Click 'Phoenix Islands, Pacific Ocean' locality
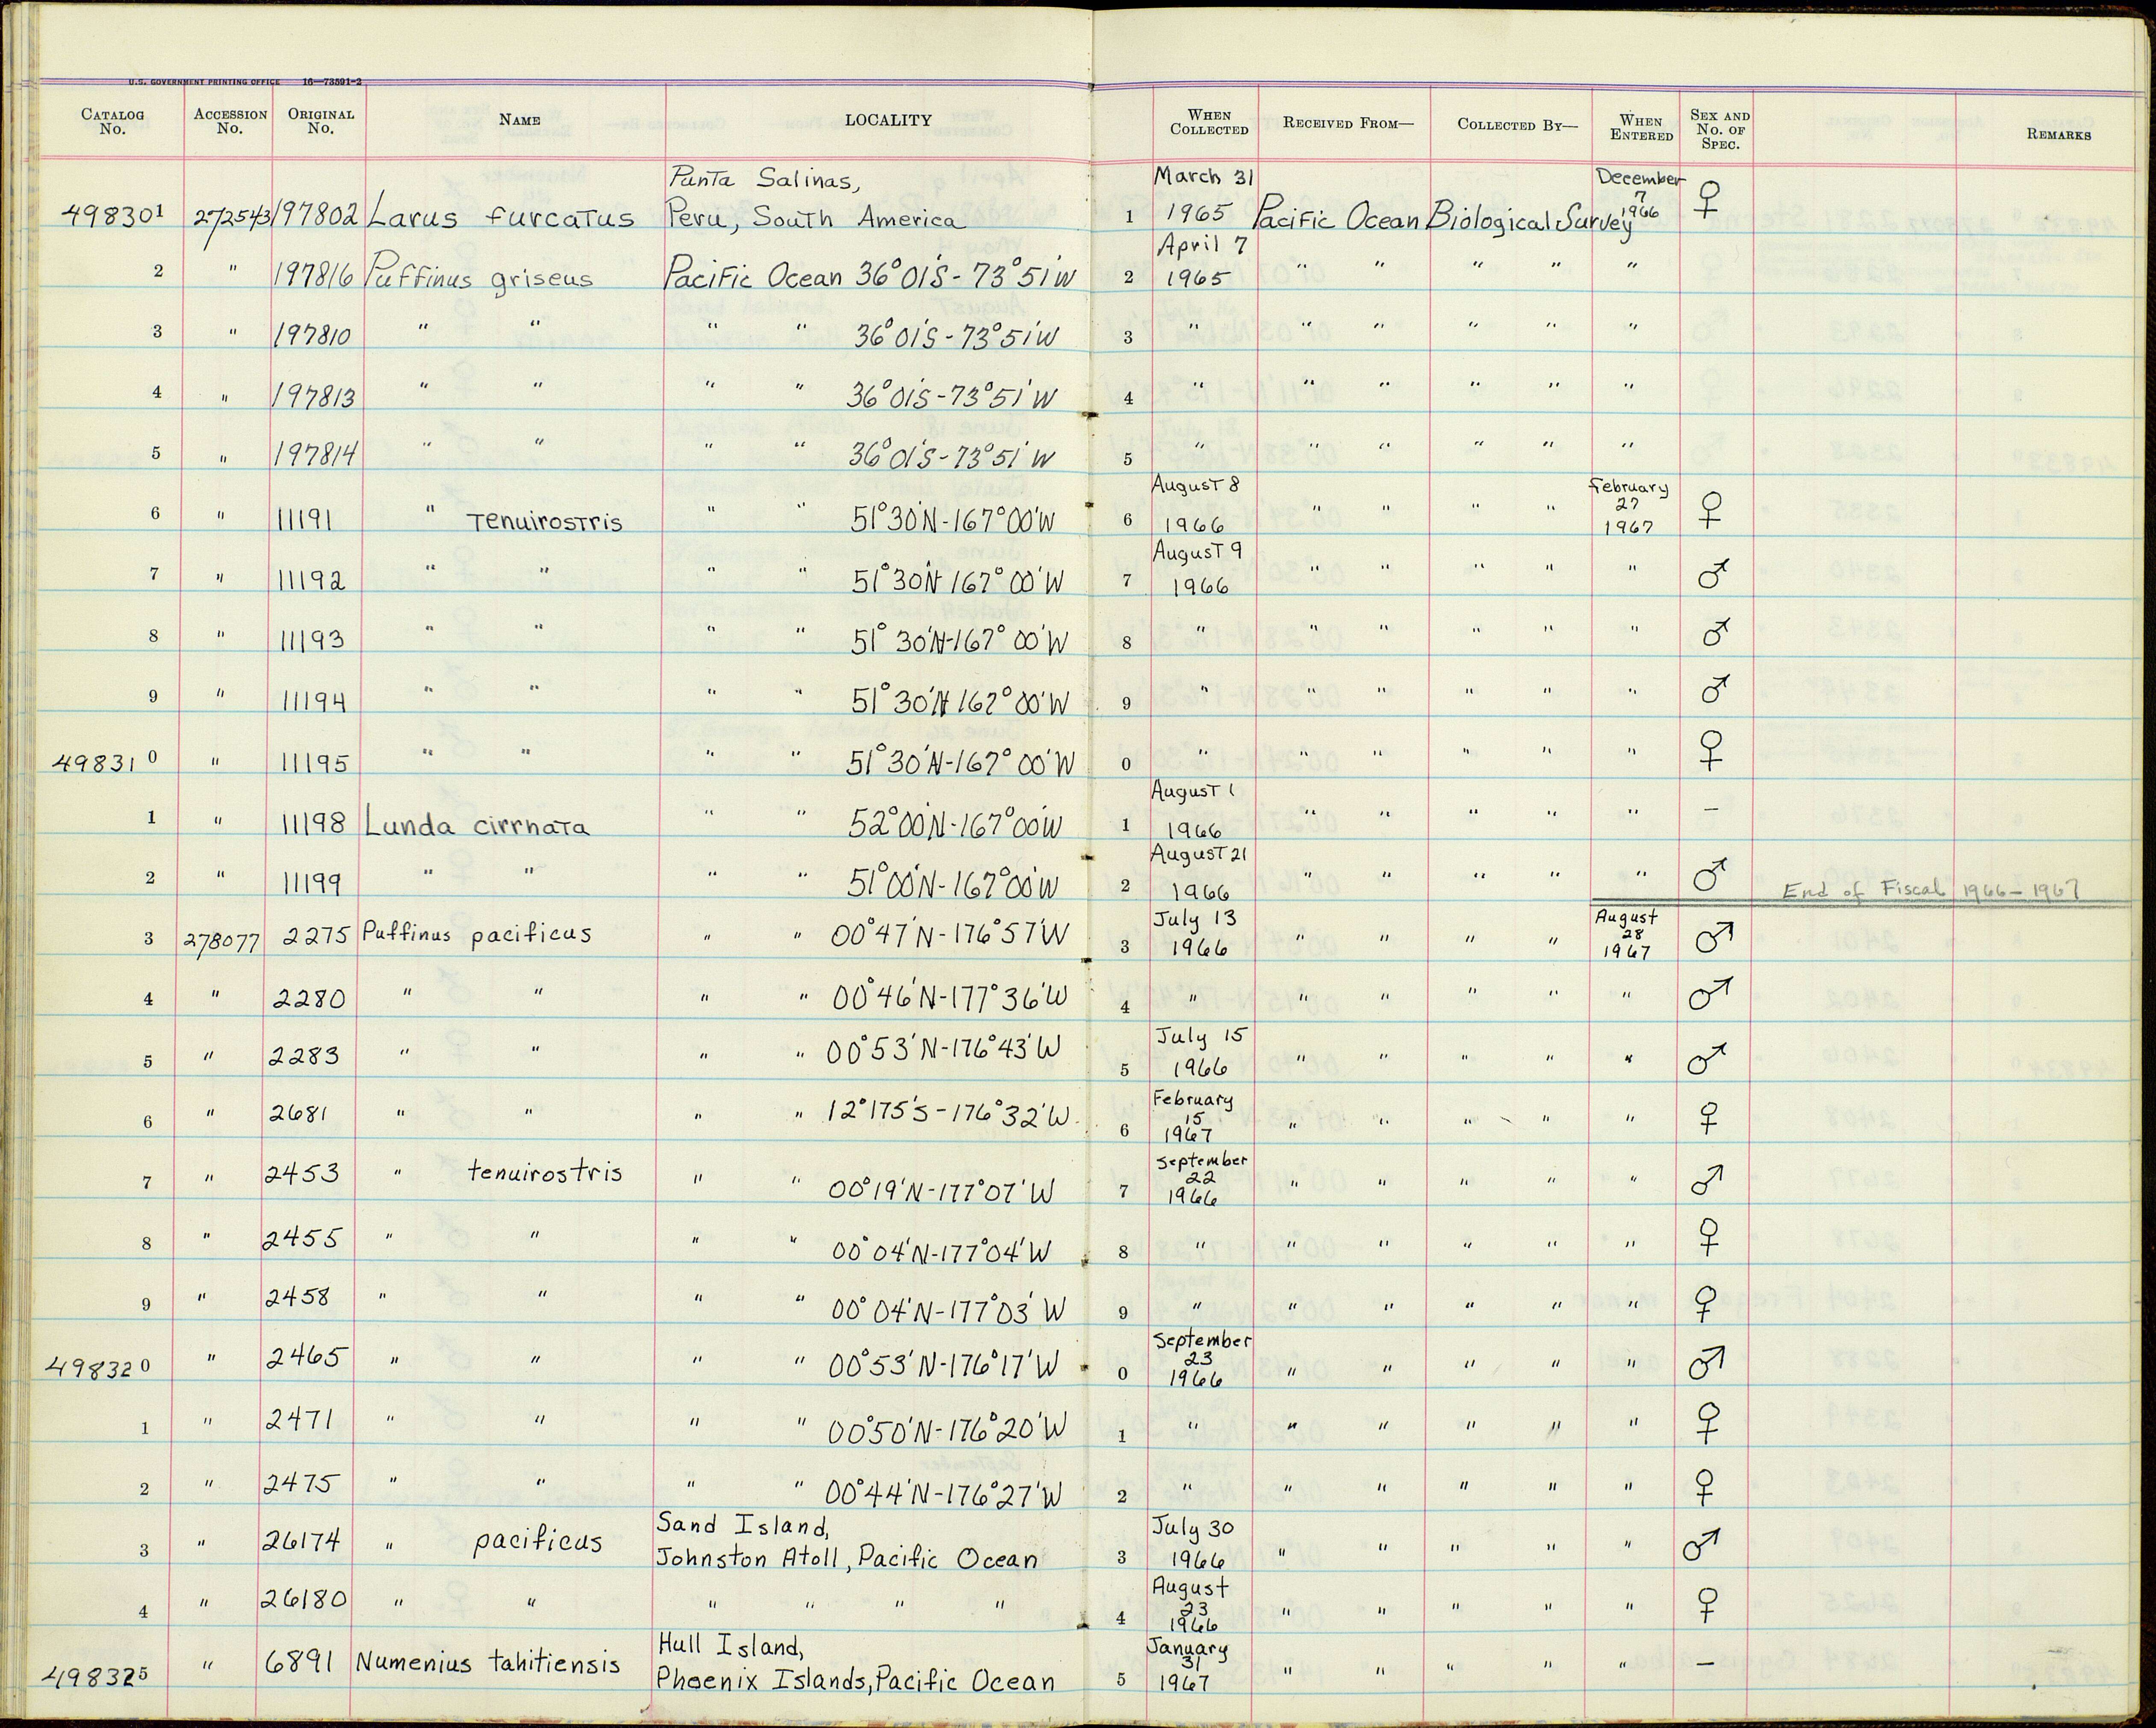 click(x=855, y=1680)
